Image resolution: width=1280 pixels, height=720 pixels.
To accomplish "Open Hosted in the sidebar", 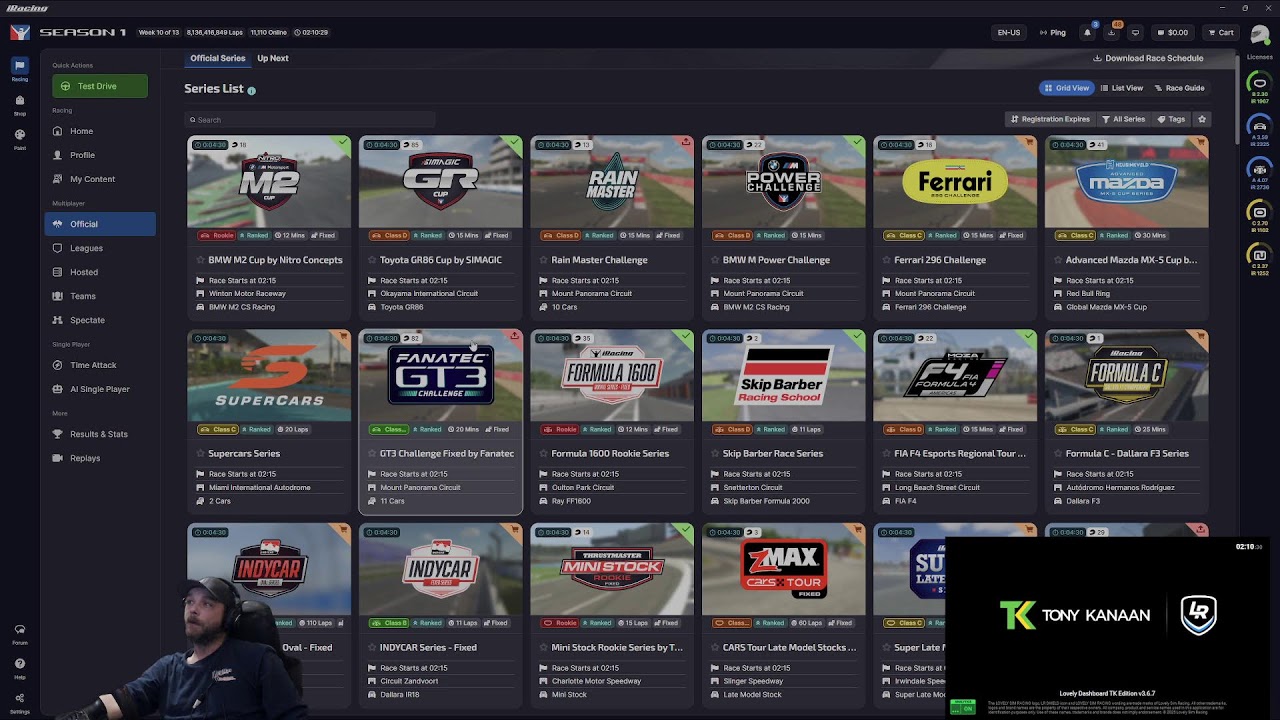I will [100, 272].
